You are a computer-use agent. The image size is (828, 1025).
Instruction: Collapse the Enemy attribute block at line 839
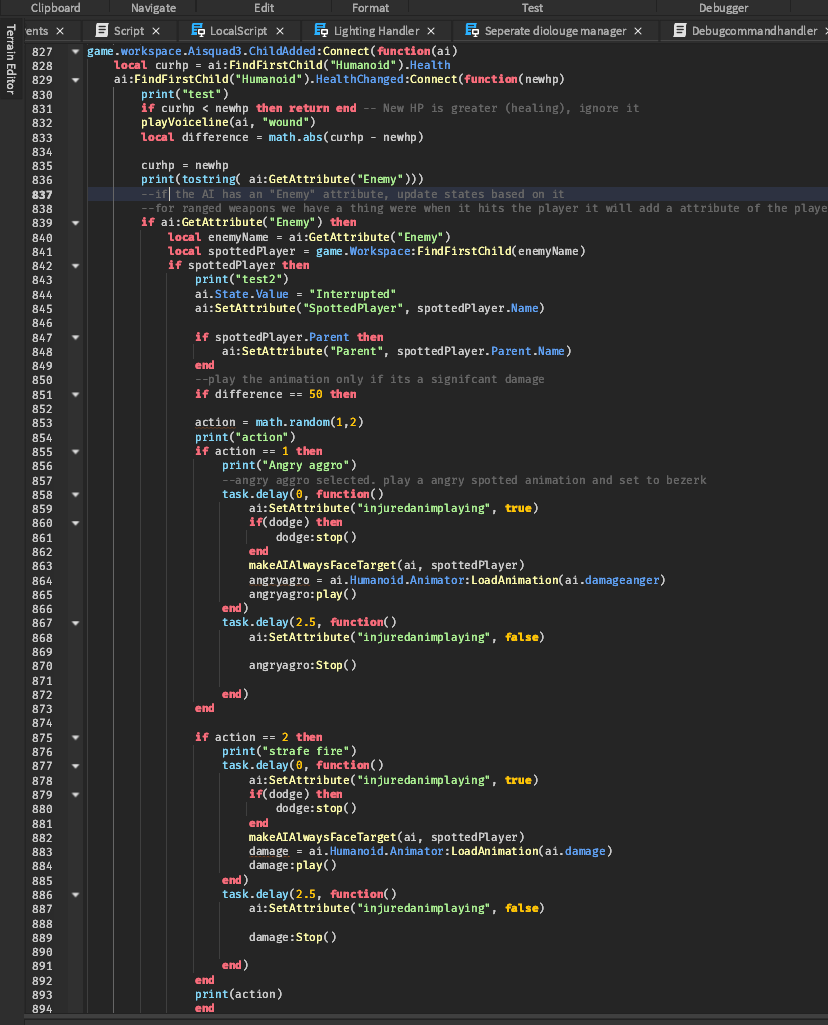point(76,223)
